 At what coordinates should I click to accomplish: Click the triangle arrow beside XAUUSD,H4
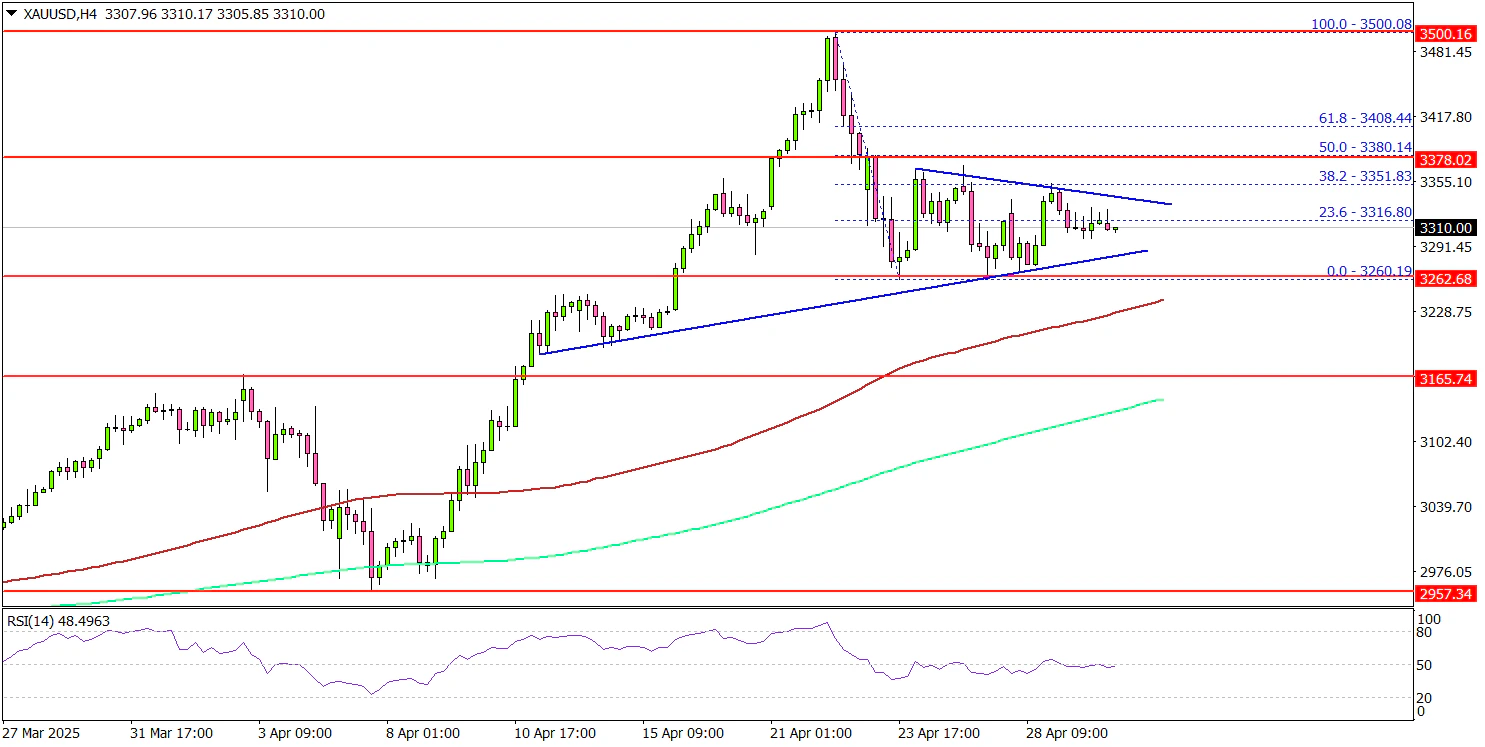[10, 15]
